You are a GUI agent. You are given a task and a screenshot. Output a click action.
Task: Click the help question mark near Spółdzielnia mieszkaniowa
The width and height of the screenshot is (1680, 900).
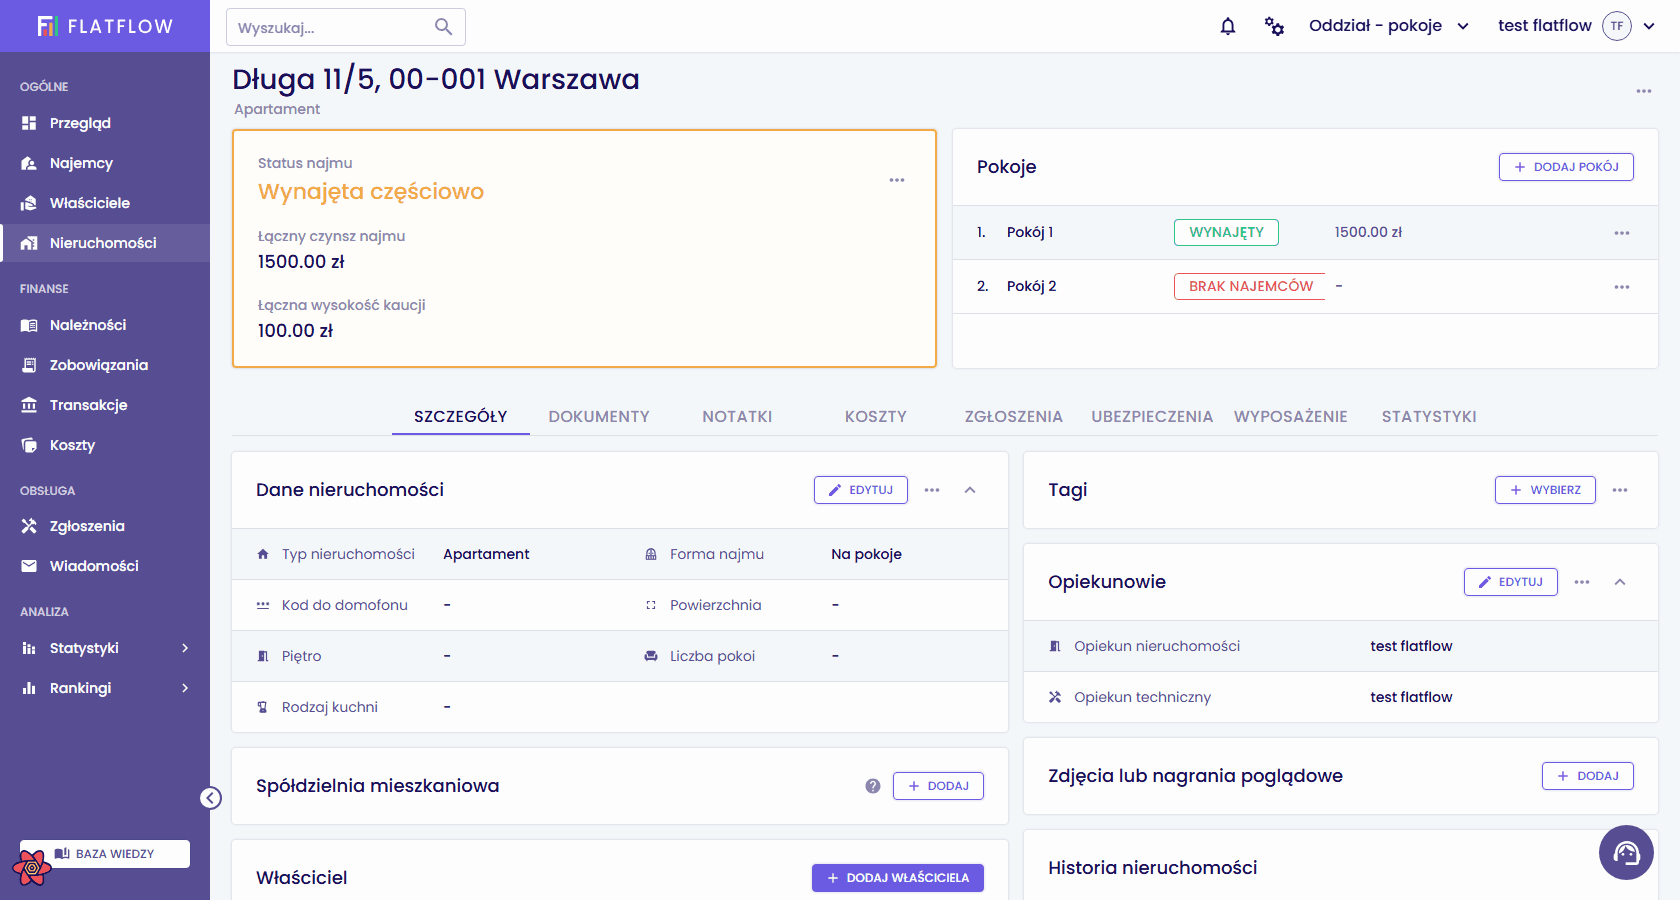(873, 786)
